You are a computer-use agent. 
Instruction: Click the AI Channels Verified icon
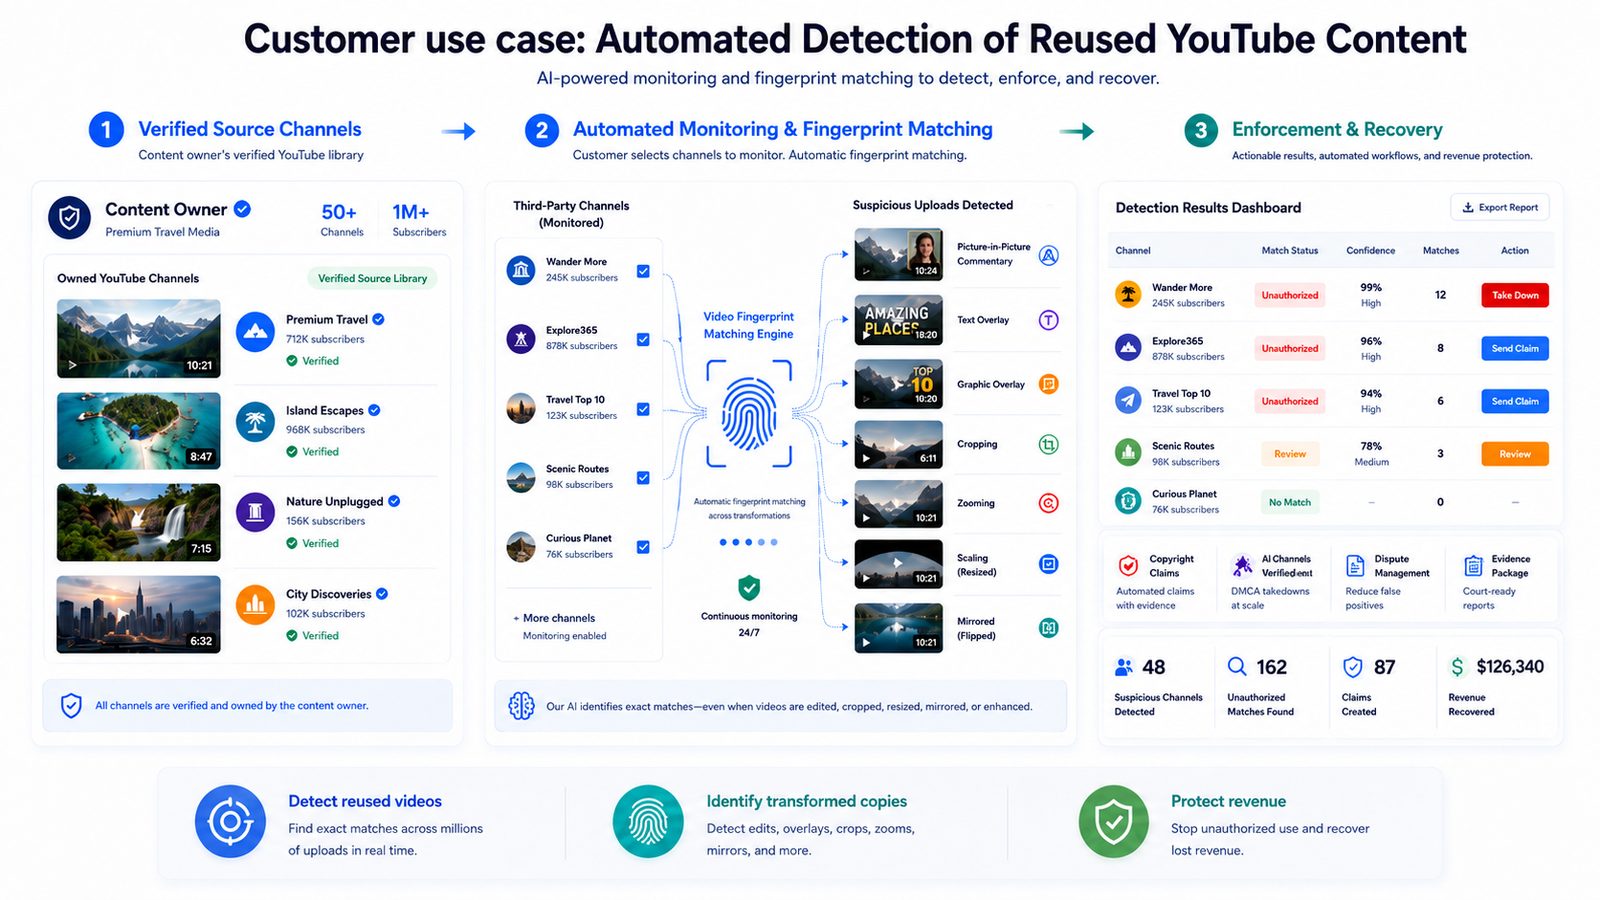coord(1242,566)
